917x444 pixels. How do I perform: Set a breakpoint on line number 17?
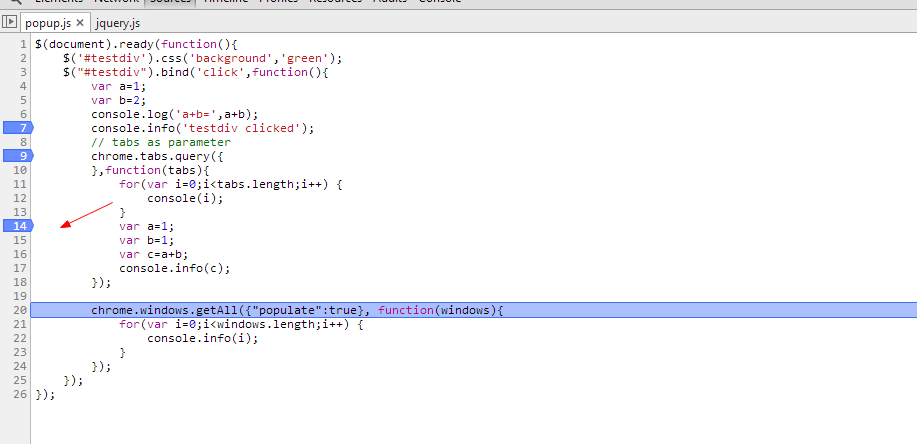(20, 269)
